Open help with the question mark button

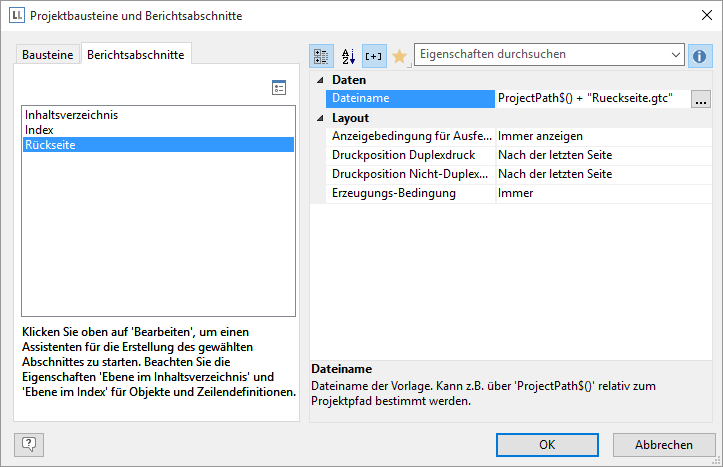coord(29,444)
